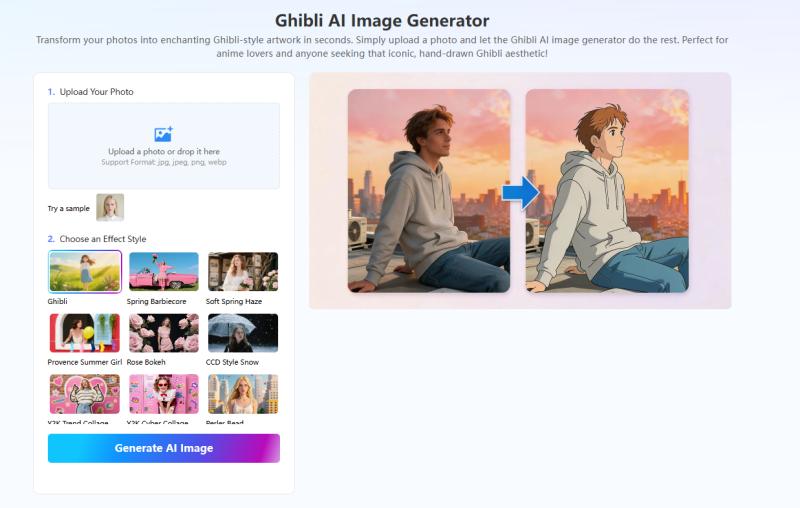Click the Rose Bokeh label text
The image size is (800, 508).
coord(146,362)
